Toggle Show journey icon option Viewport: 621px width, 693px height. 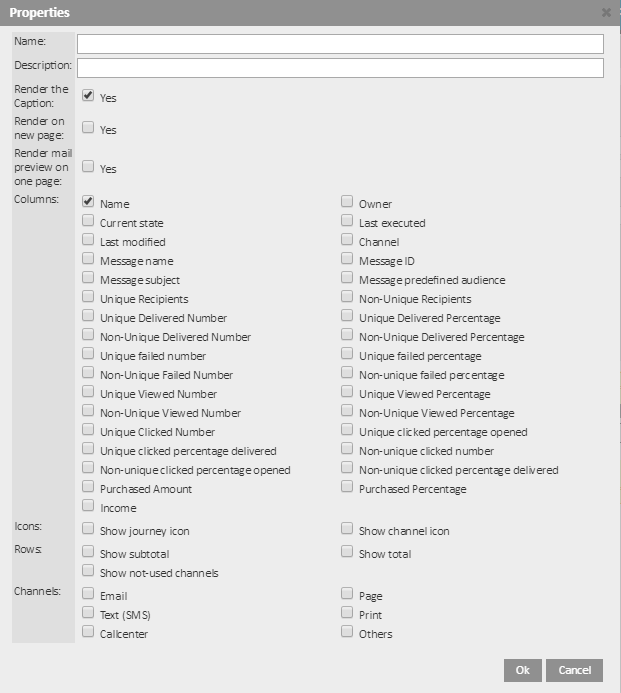pyautogui.click(x=88, y=529)
